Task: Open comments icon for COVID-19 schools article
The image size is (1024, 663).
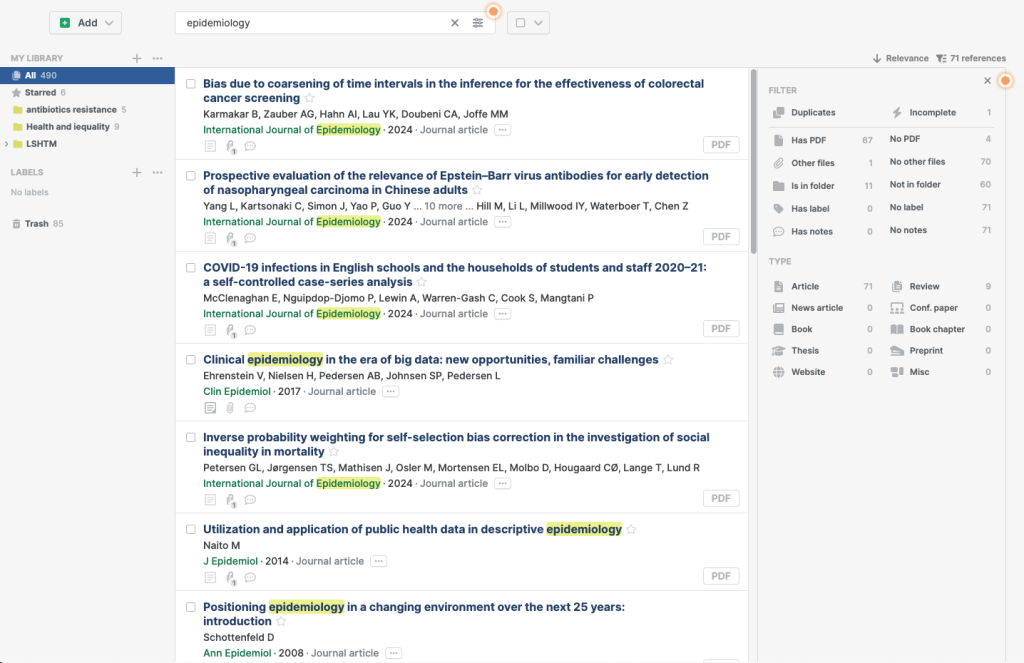Action: pos(250,330)
